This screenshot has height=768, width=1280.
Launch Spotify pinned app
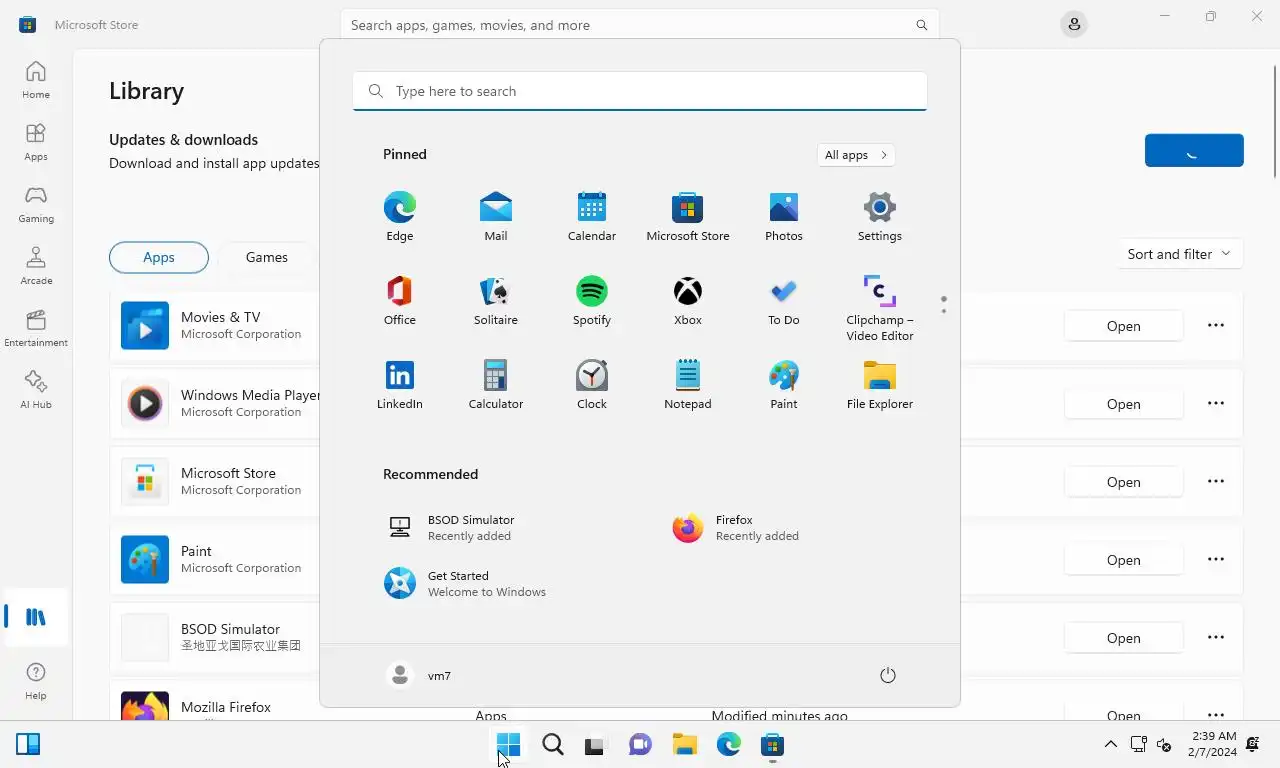click(x=592, y=301)
